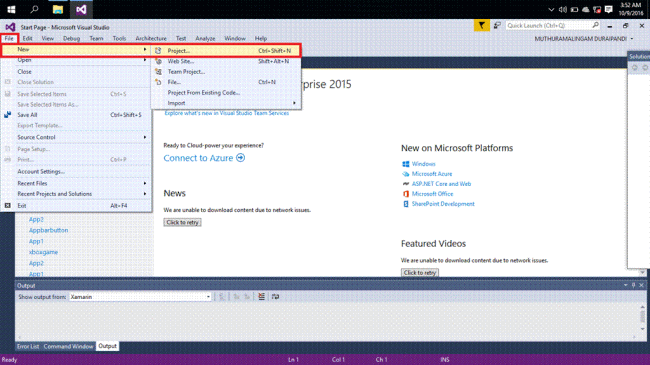This screenshot has height=365, width=650.
Task: Toggle word wrap in Output toolbar
Action: 275,297
